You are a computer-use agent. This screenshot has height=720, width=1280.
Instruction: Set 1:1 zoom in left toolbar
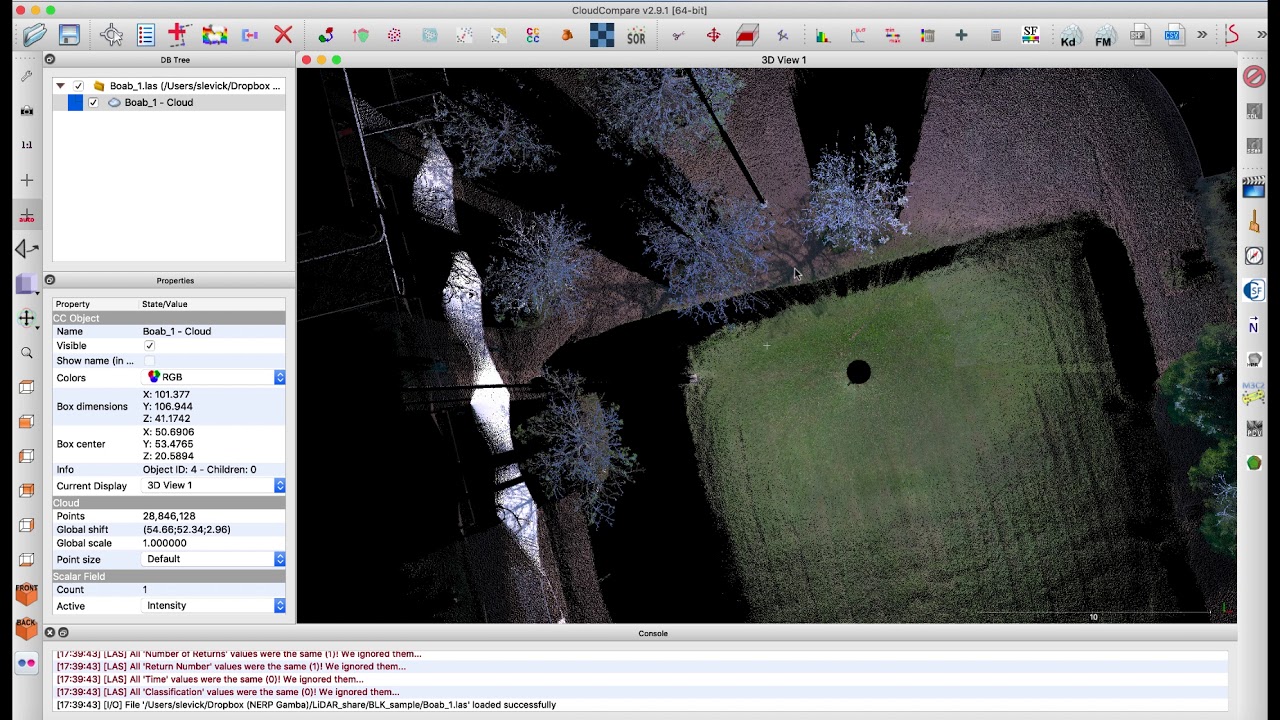27,145
